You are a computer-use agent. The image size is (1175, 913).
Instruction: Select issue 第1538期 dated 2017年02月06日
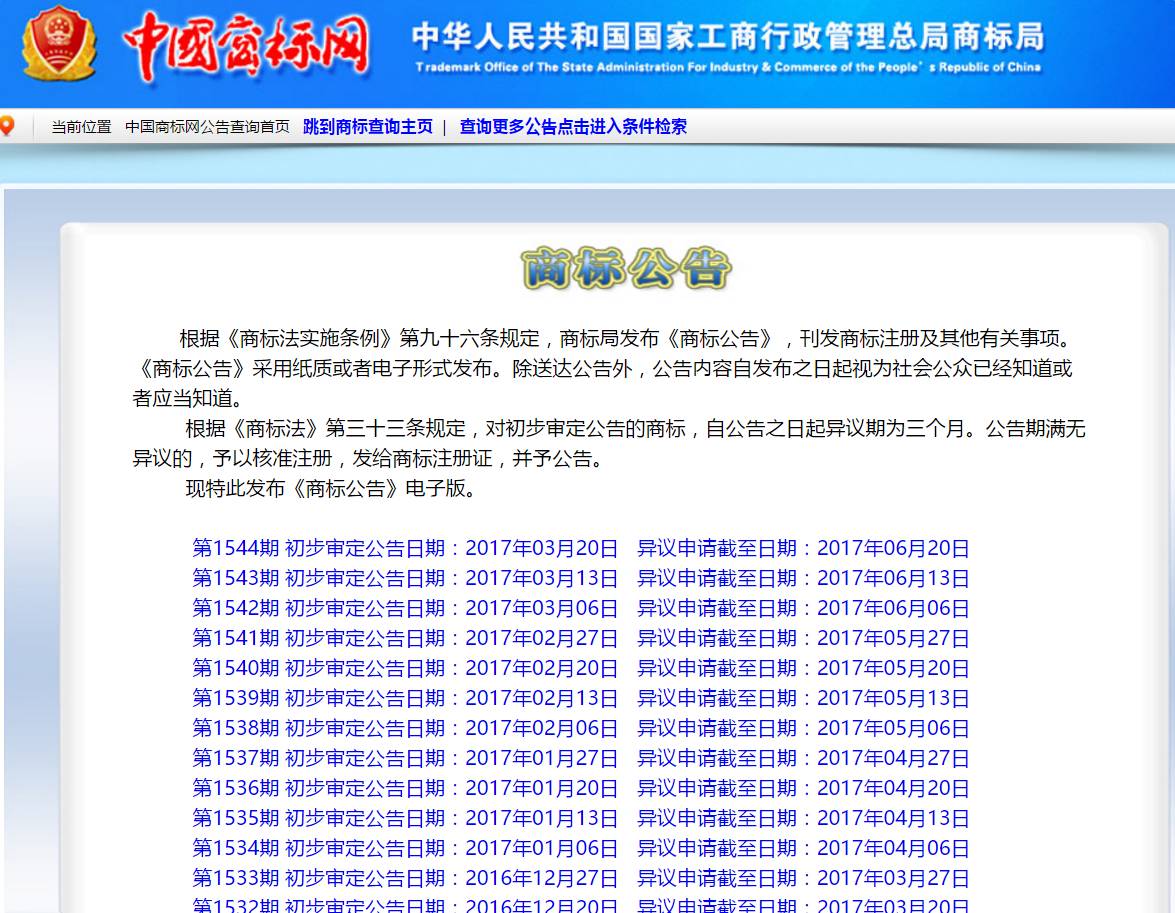[x=580, y=728]
